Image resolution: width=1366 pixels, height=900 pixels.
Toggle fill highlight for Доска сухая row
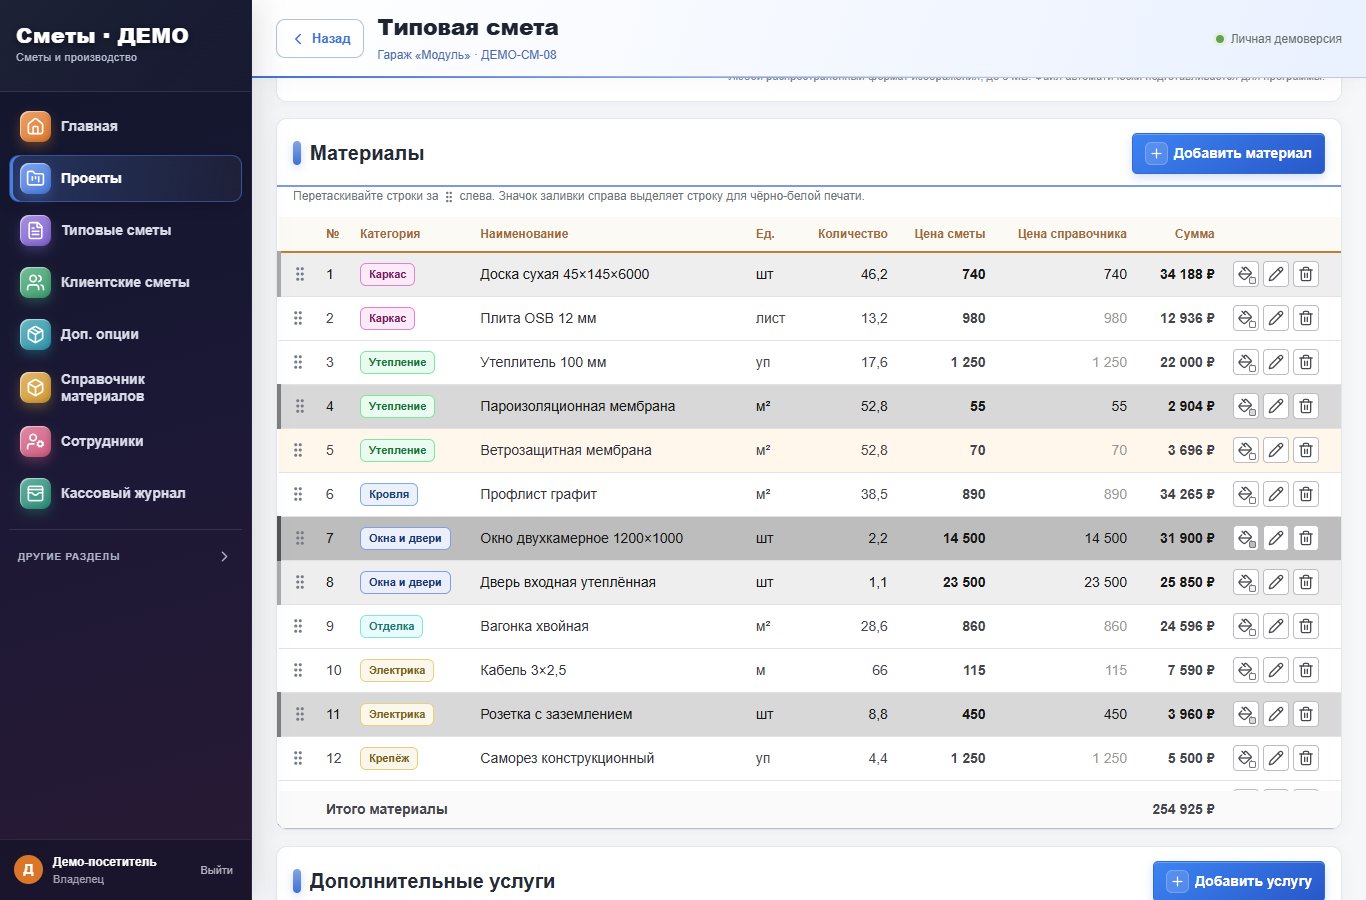click(x=1246, y=274)
